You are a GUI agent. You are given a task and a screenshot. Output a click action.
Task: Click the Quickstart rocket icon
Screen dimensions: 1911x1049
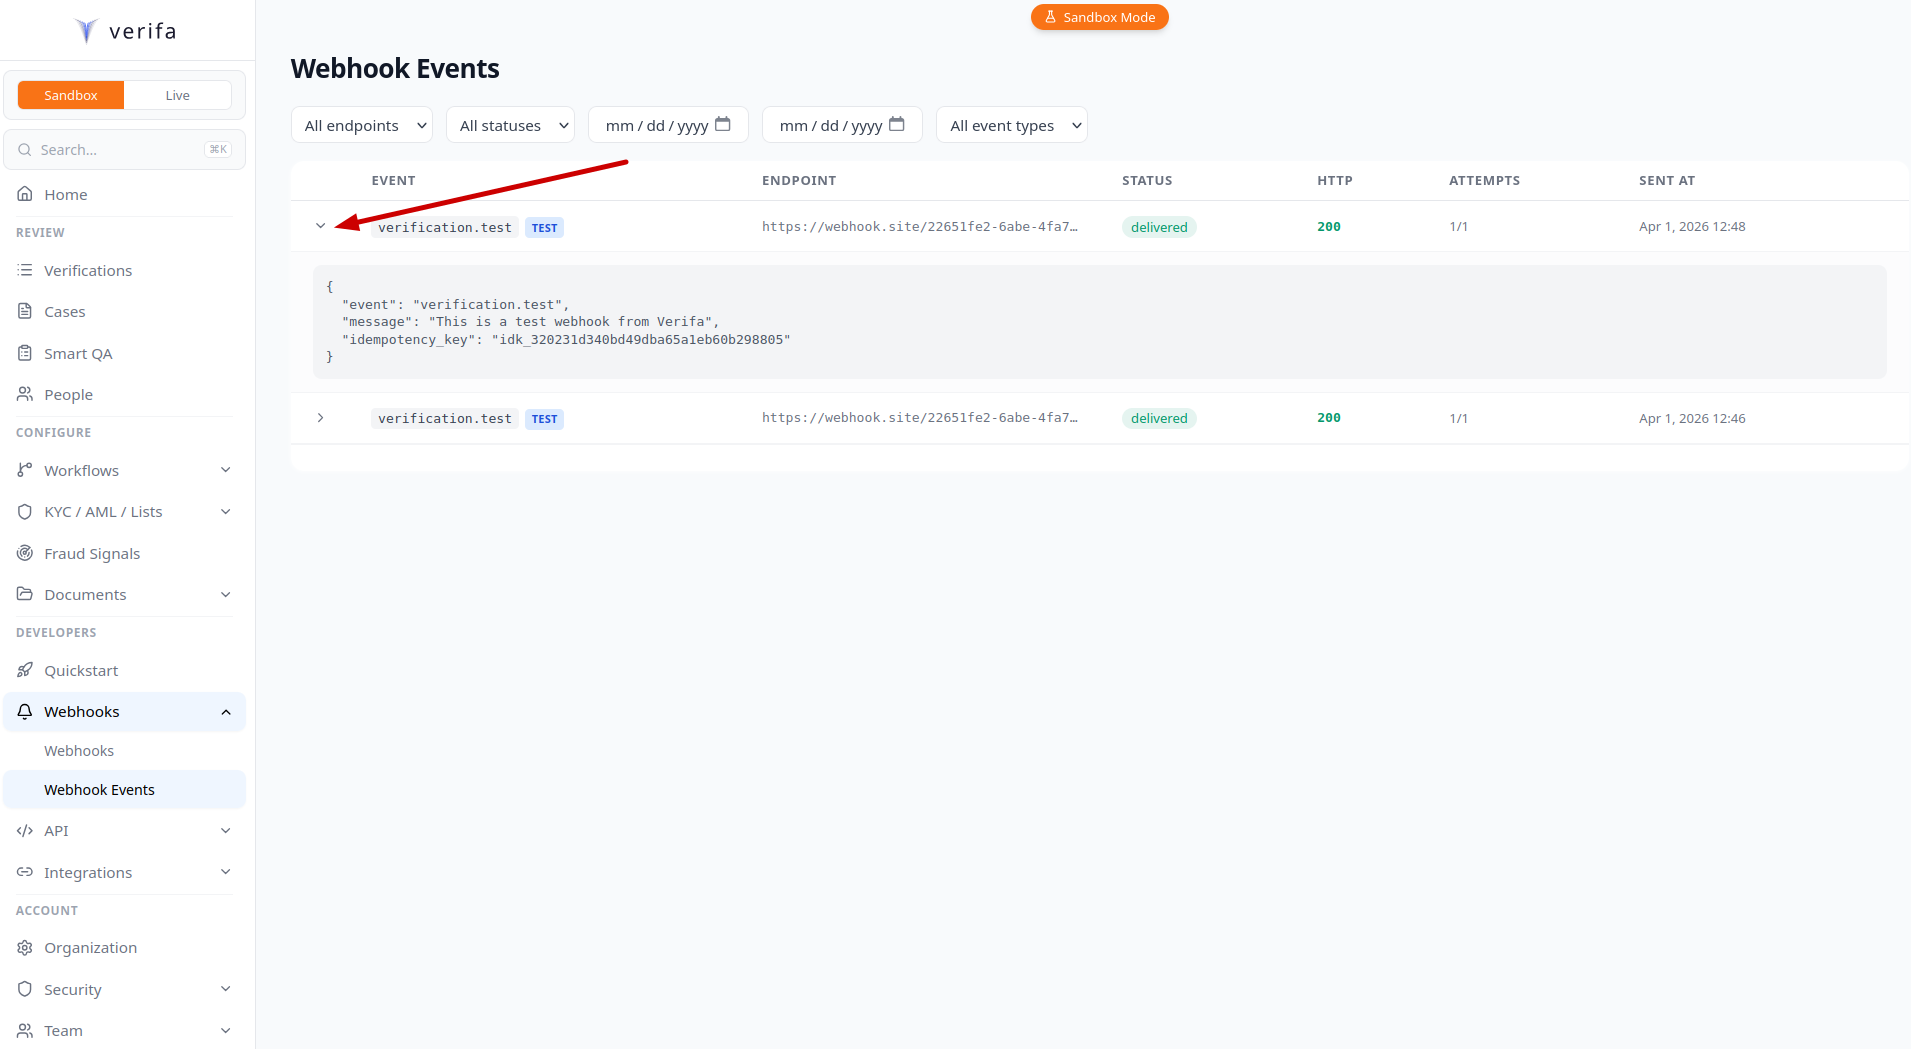[24, 670]
